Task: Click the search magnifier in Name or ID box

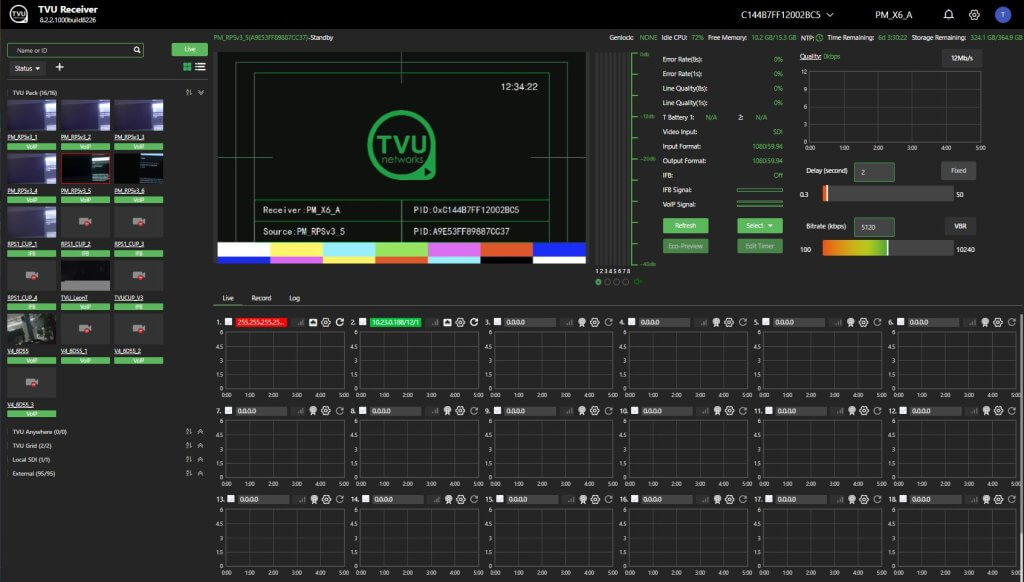Action: coord(137,50)
